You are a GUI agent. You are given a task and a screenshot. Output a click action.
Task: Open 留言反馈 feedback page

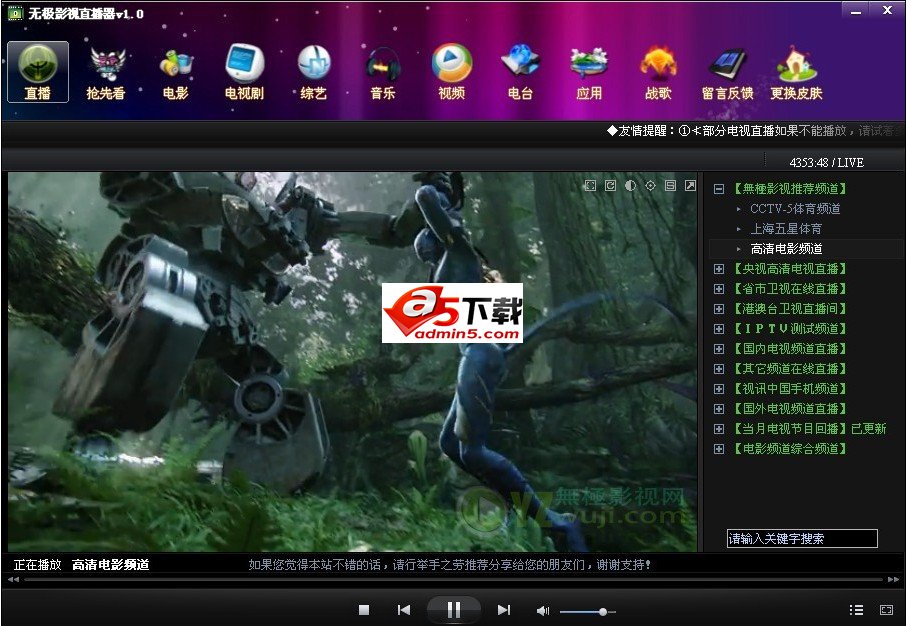727,72
